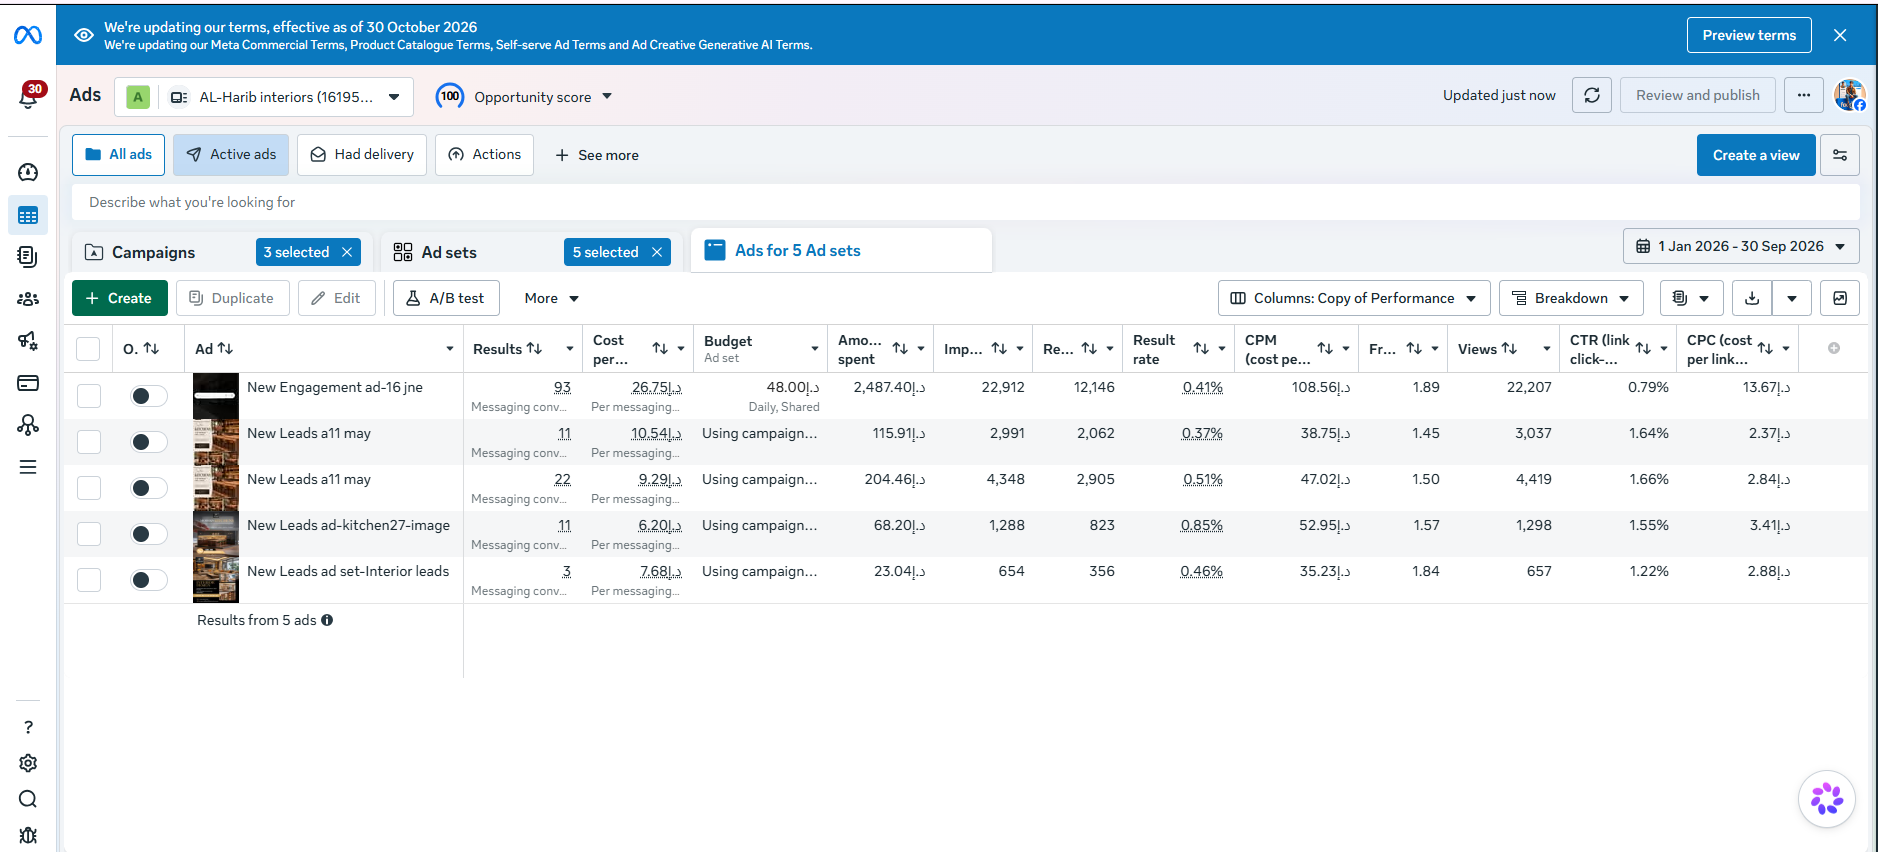Open All tools hamburger menu
1878x852 pixels.
pos(28,467)
